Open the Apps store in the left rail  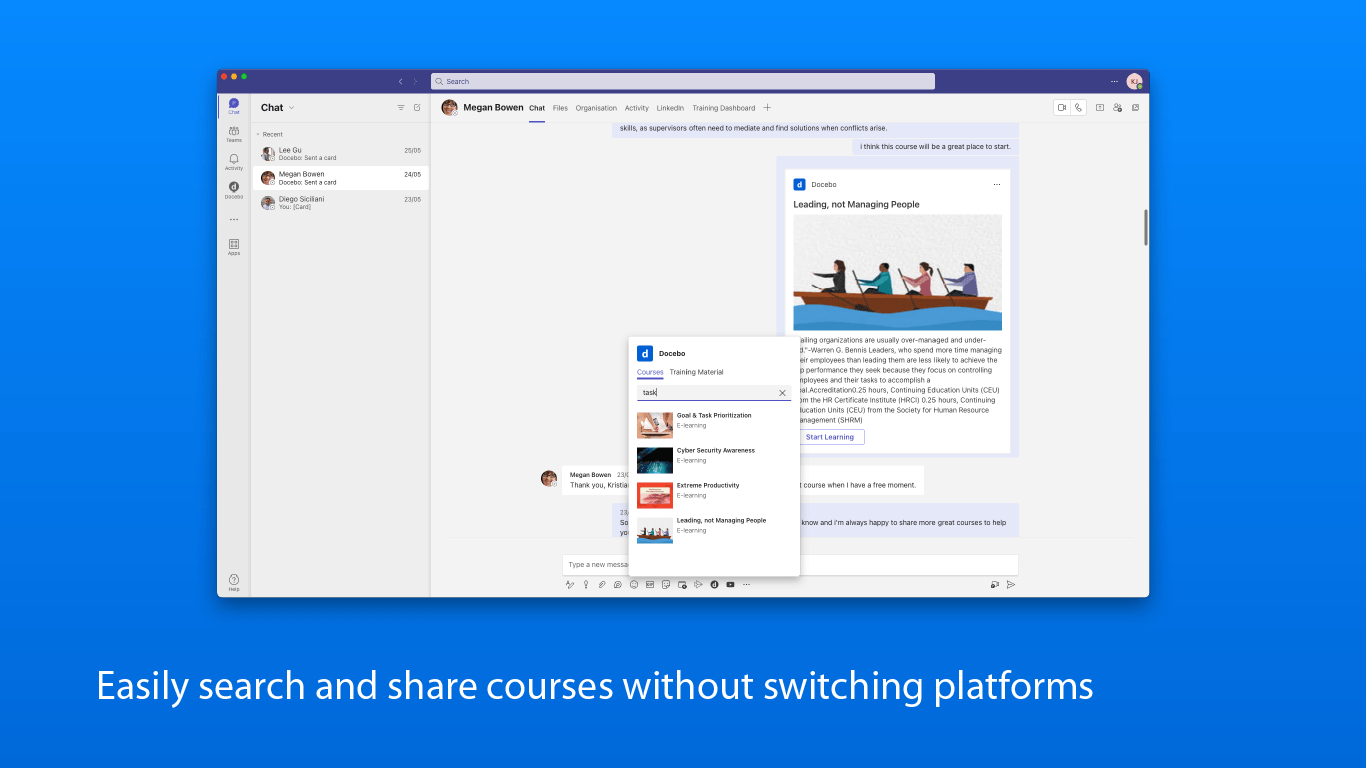click(233, 247)
